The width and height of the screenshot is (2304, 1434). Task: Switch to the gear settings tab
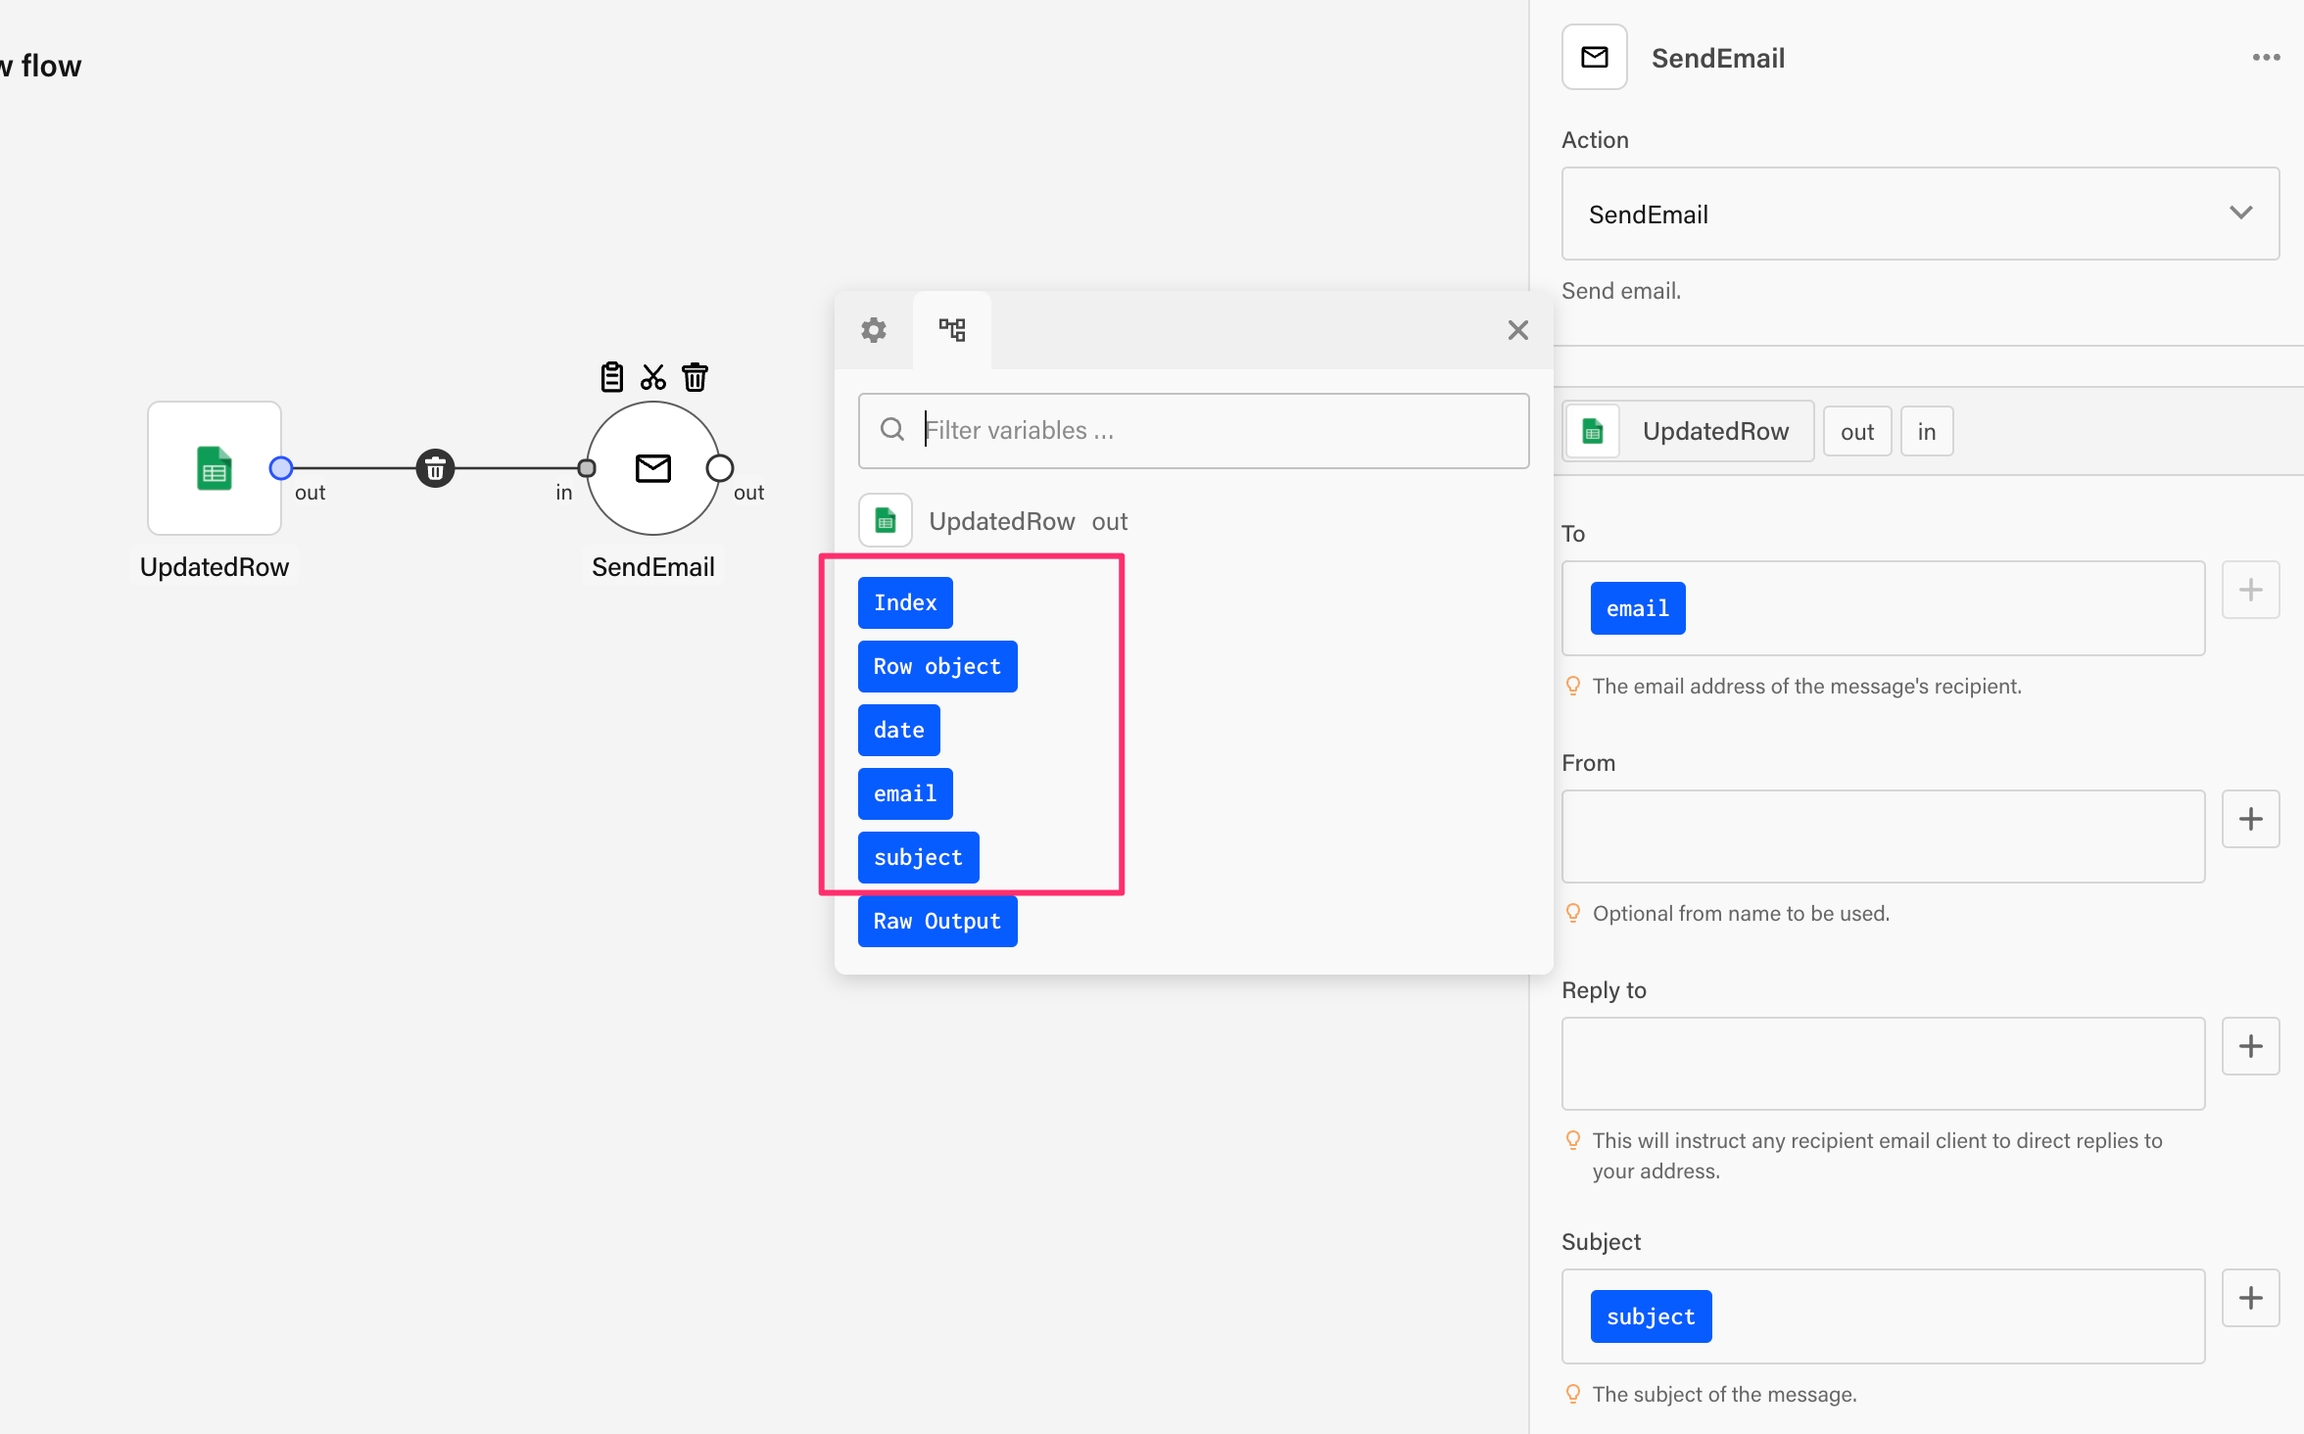tap(873, 330)
